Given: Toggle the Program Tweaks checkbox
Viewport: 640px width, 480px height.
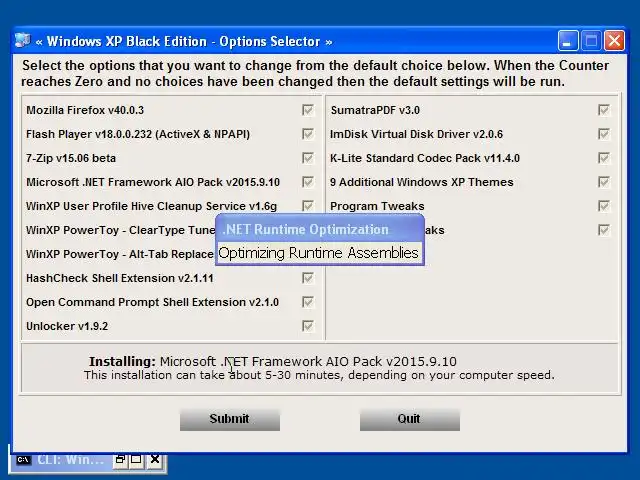Looking at the screenshot, I should tap(604, 206).
